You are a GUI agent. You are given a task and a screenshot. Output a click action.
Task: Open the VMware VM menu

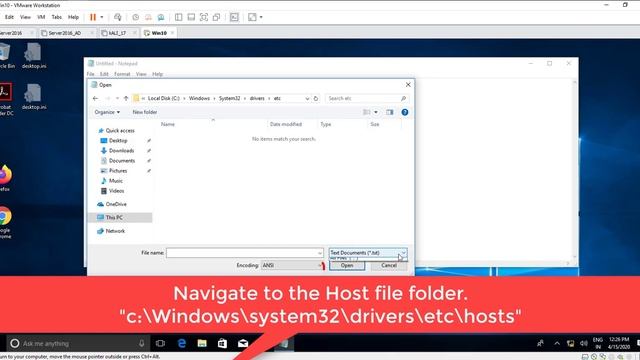point(41,17)
